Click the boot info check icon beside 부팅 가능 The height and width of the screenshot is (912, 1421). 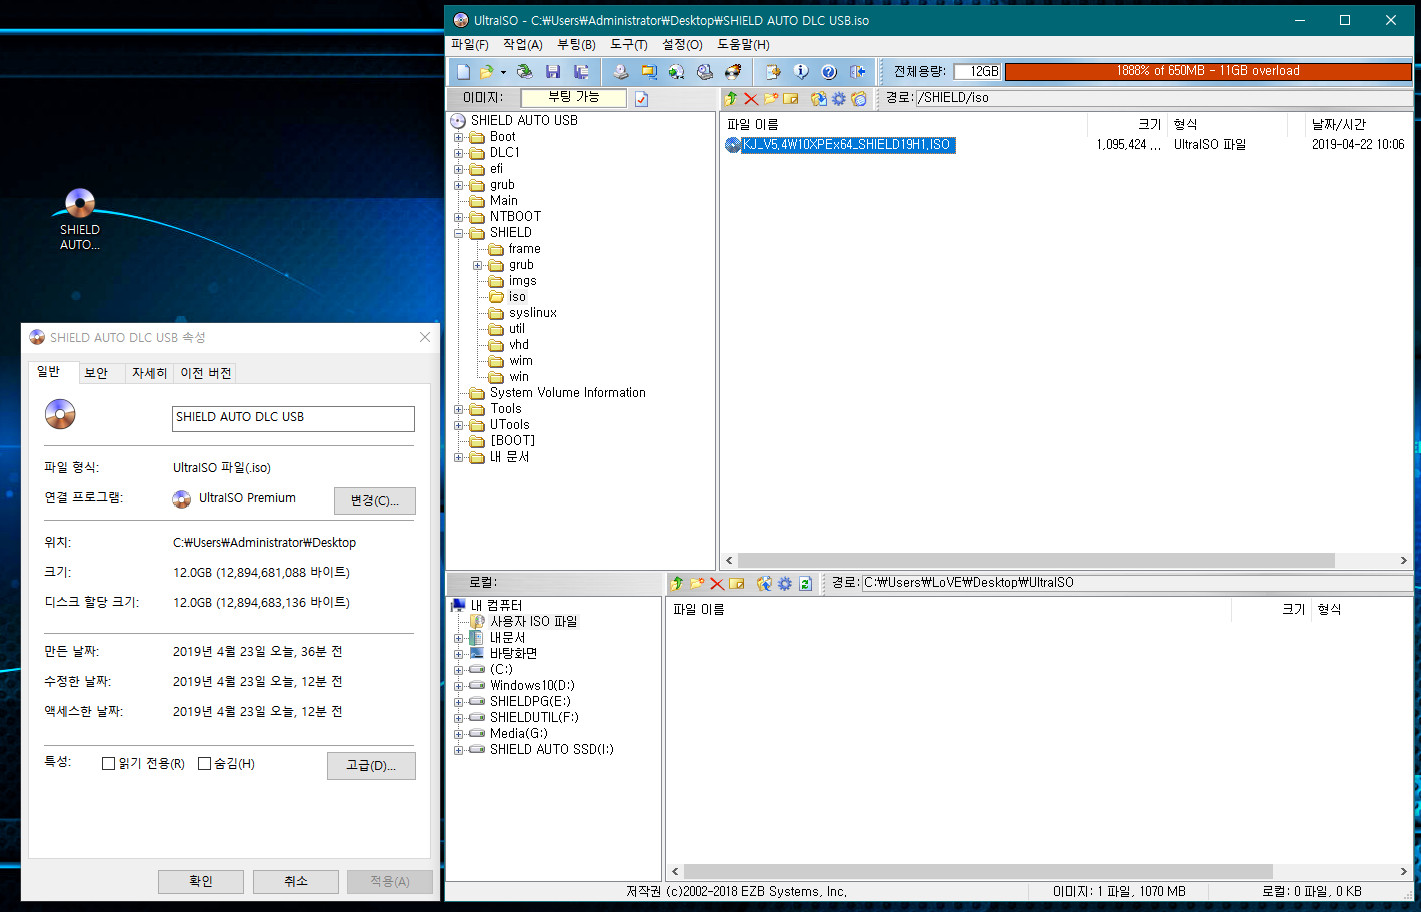pyautogui.click(x=641, y=98)
